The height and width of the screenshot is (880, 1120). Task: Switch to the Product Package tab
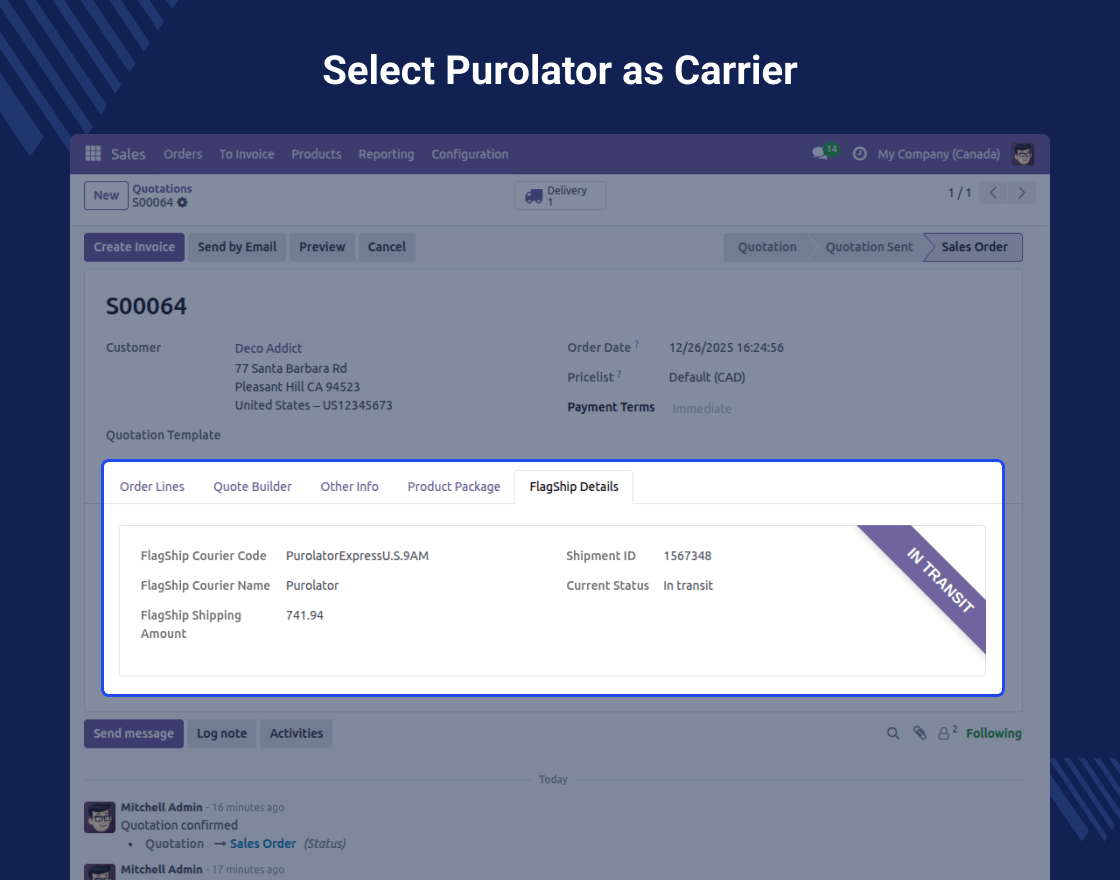click(454, 486)
